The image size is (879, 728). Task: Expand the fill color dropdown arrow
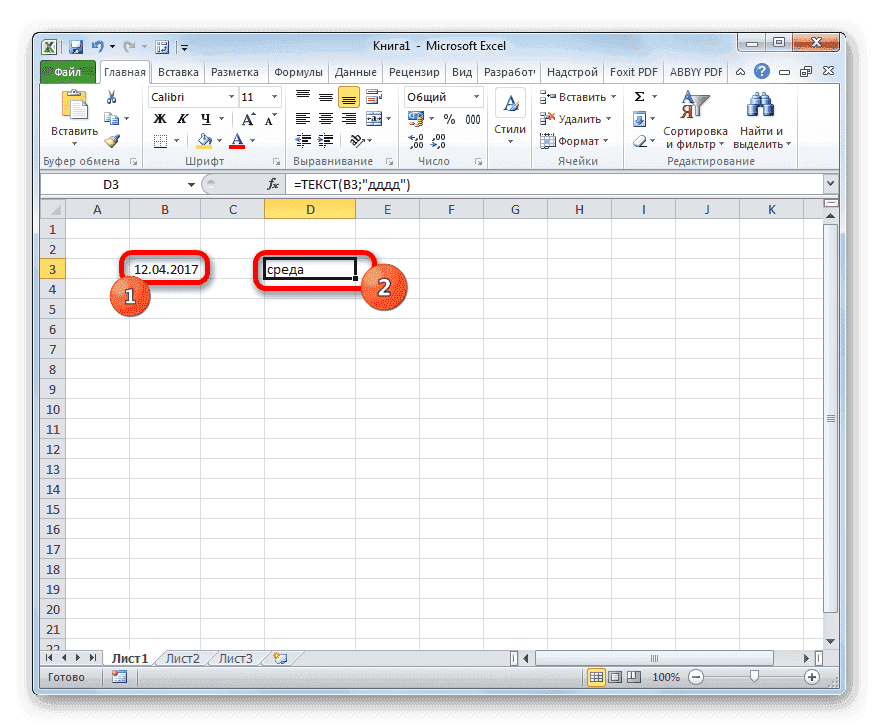219,139
